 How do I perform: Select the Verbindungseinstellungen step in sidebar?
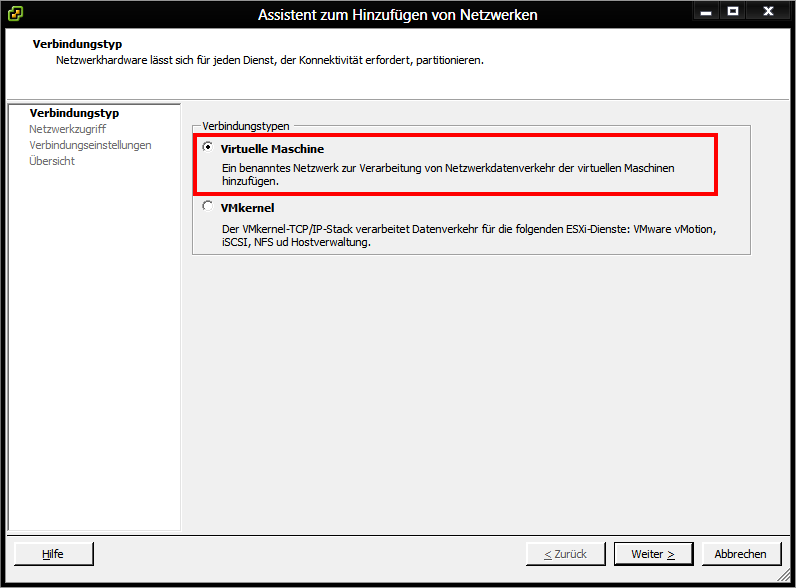click(90, 145)
